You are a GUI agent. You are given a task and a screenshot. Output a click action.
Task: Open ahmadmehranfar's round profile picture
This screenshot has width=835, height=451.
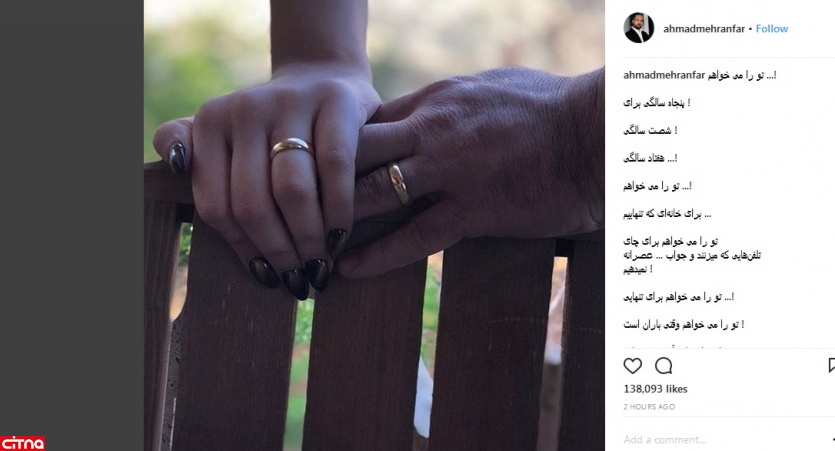[x=638, y=28]
